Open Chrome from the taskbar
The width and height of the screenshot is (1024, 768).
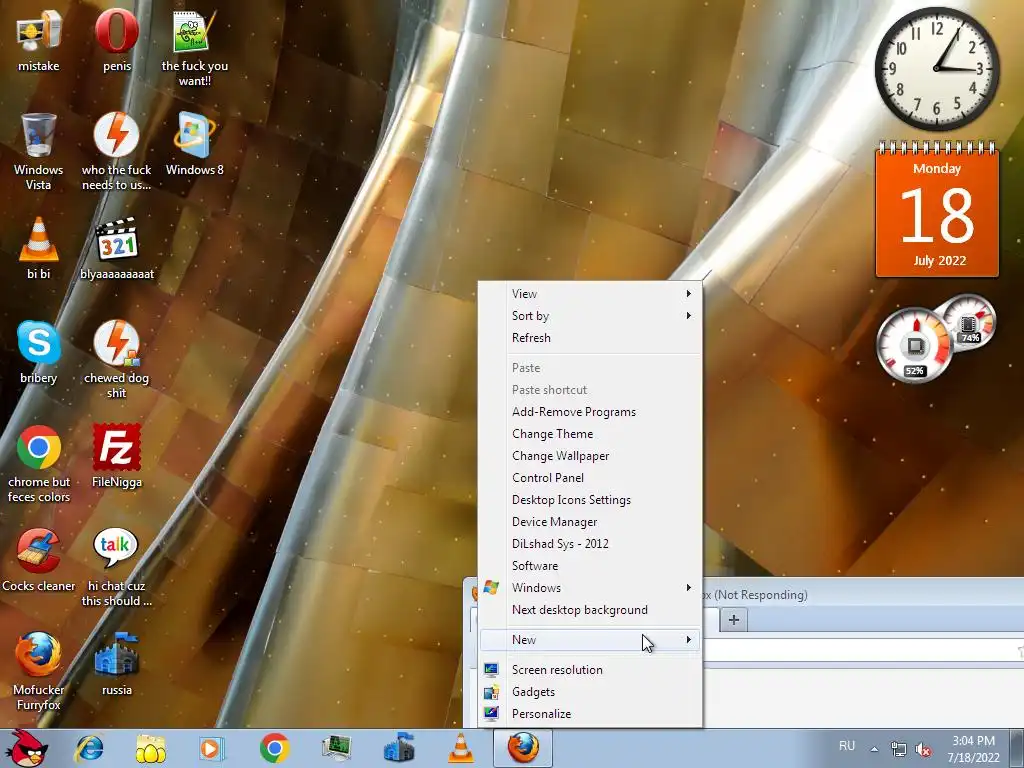pos(274,748)
